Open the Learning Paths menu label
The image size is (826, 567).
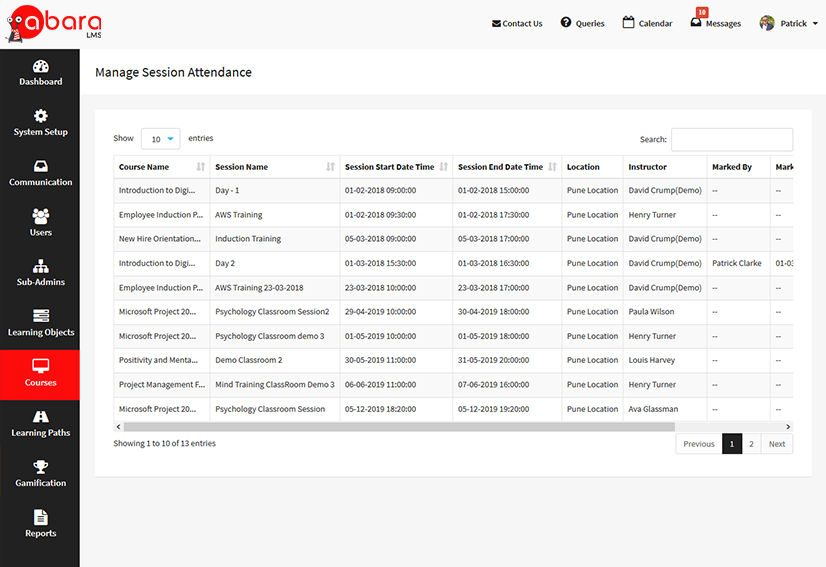click(x=41, y=433)
